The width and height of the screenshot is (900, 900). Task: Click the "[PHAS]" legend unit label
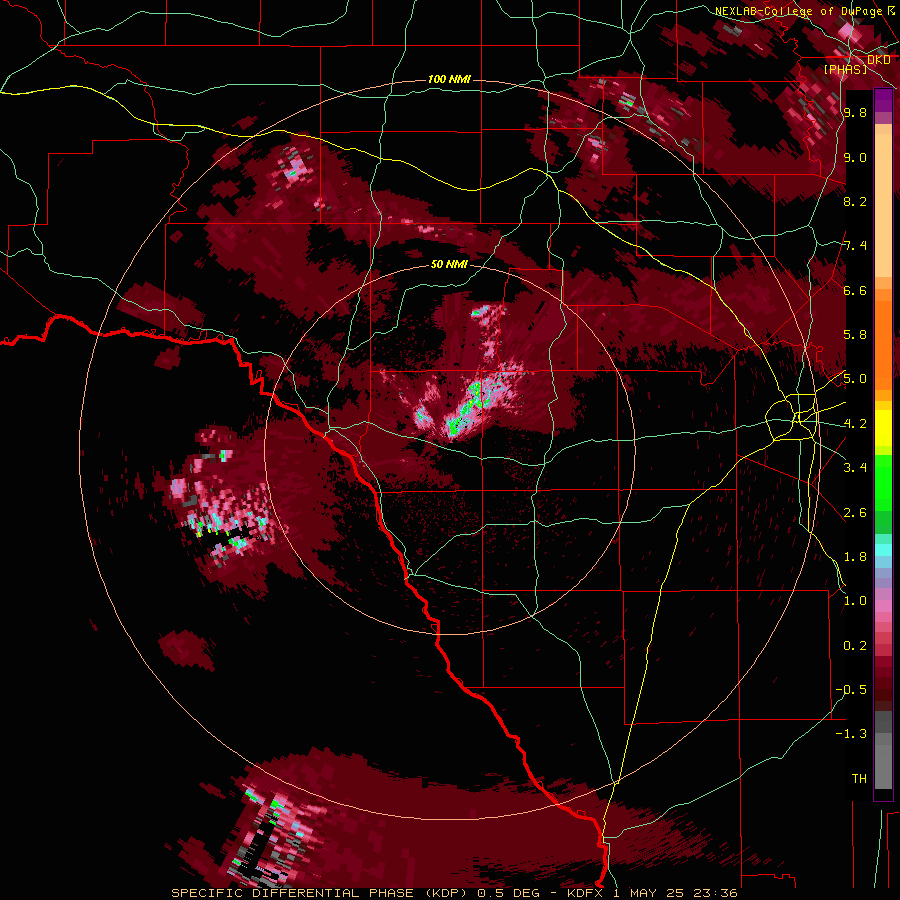tap(845, 69)
